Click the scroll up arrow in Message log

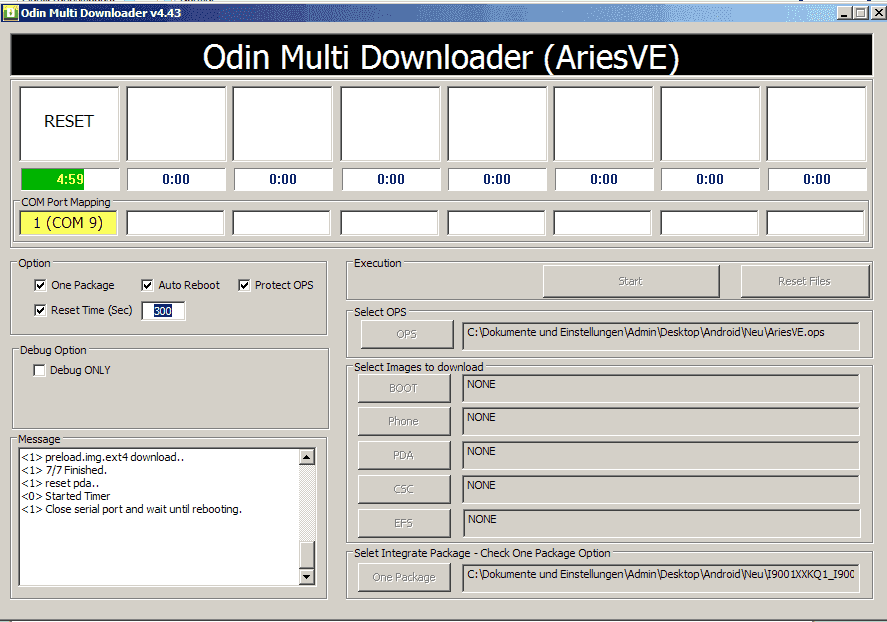tap(307, 457)
